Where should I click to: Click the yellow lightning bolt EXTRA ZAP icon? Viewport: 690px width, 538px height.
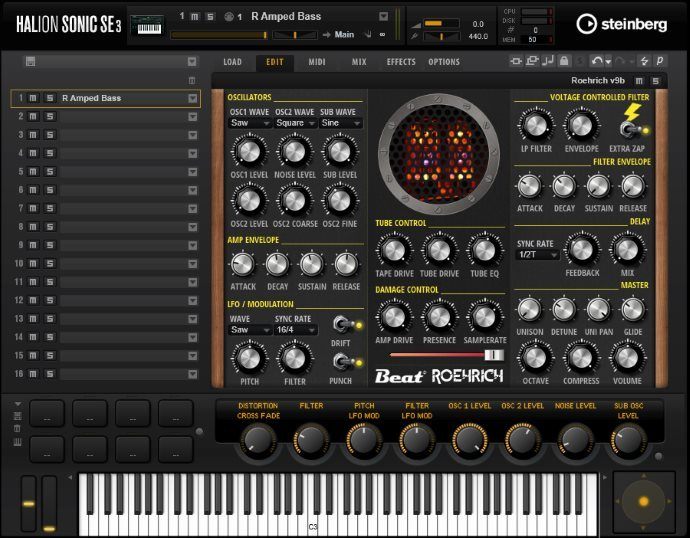click(x=632, y=112)
